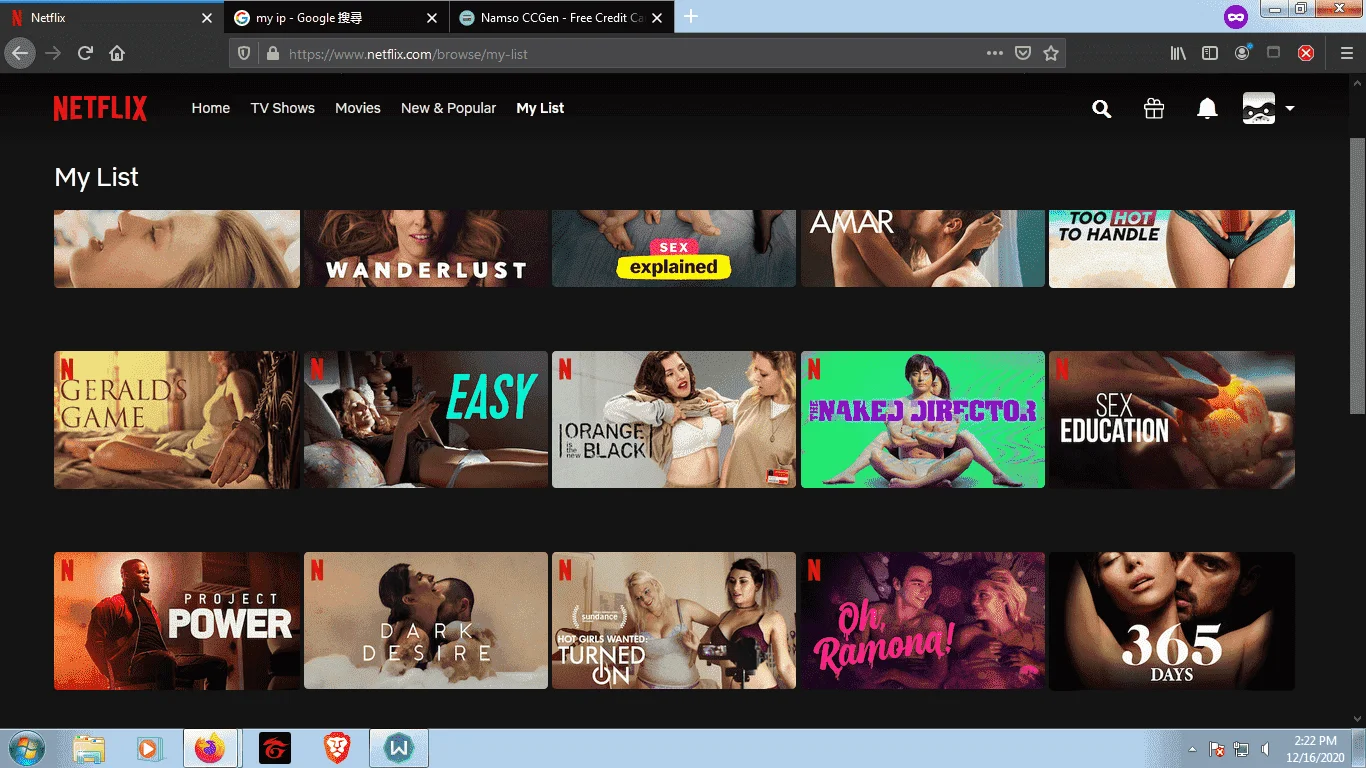Open the Sex Explained title card

pyautogui.click(x=674, y=249)
